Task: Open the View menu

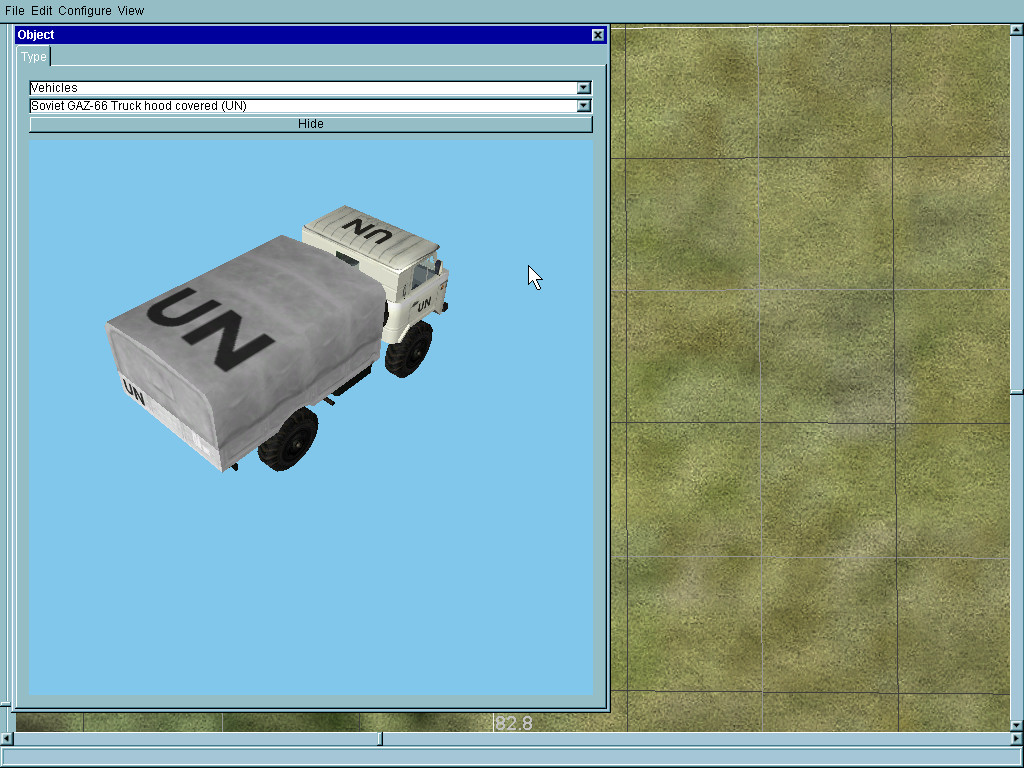Action: point(131,10)
